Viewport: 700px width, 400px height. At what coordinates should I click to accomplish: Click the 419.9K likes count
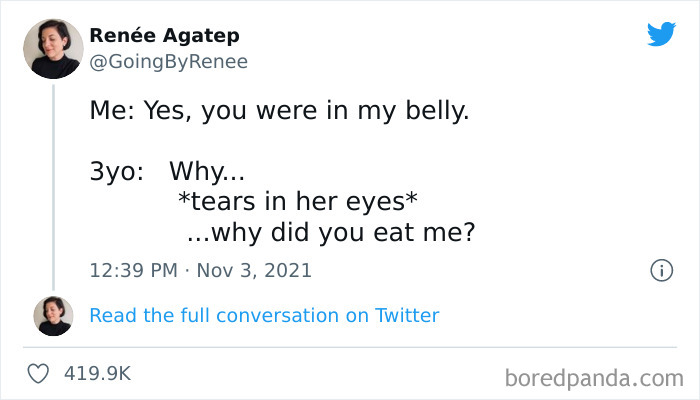click(97, 373)
